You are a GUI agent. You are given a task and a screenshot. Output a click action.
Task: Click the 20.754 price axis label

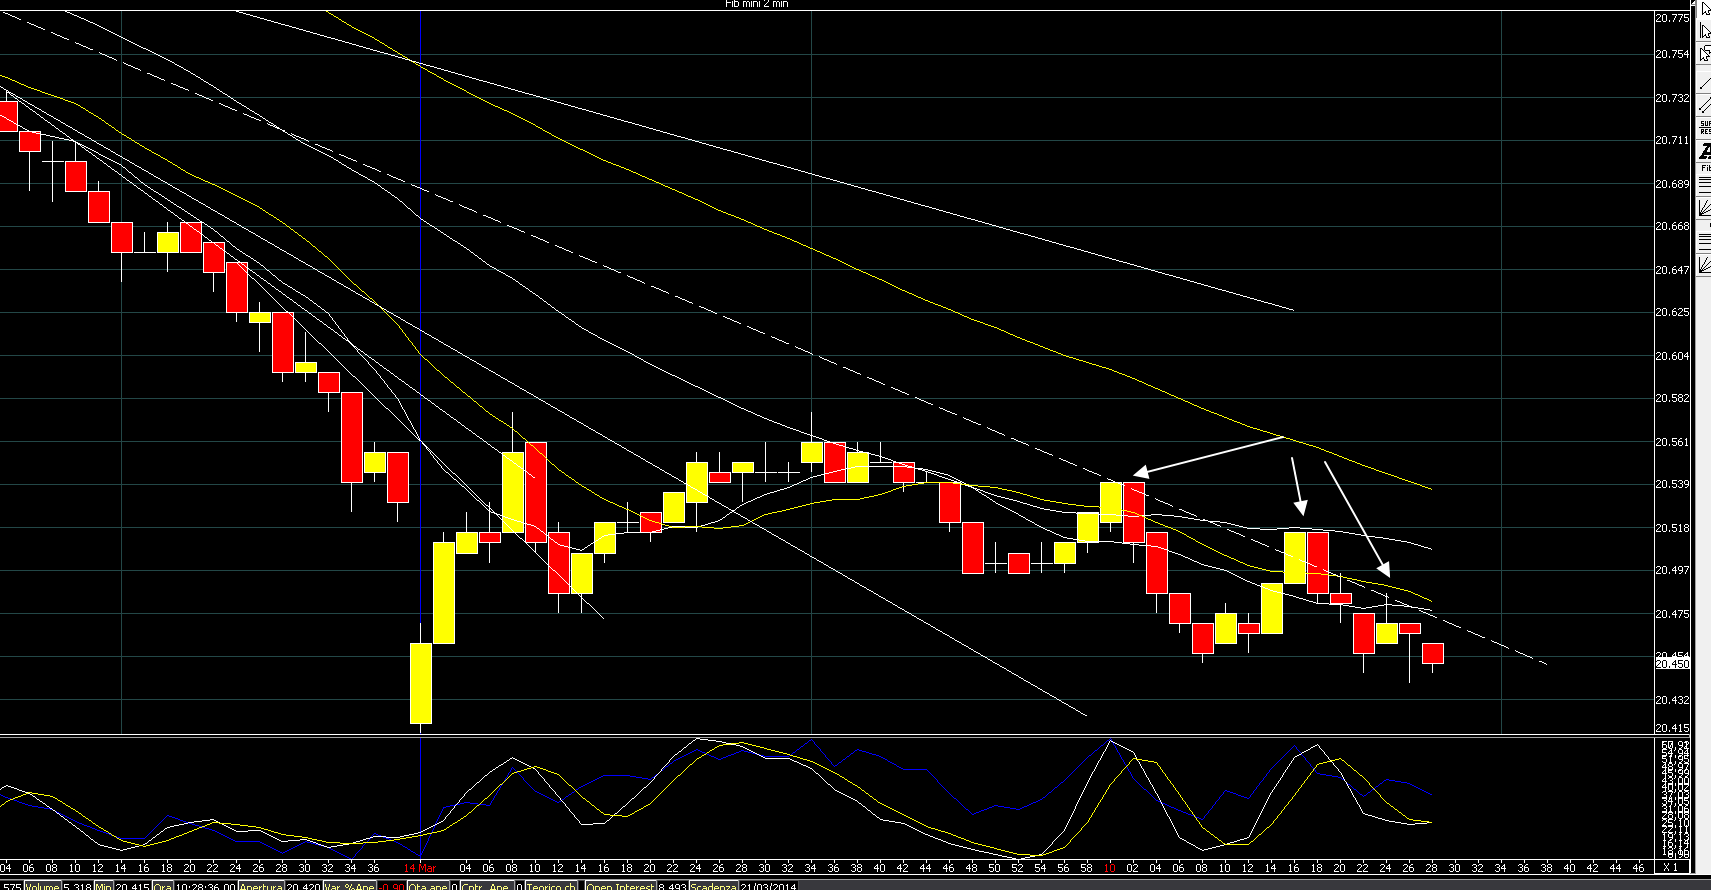tap(1672, 54)
